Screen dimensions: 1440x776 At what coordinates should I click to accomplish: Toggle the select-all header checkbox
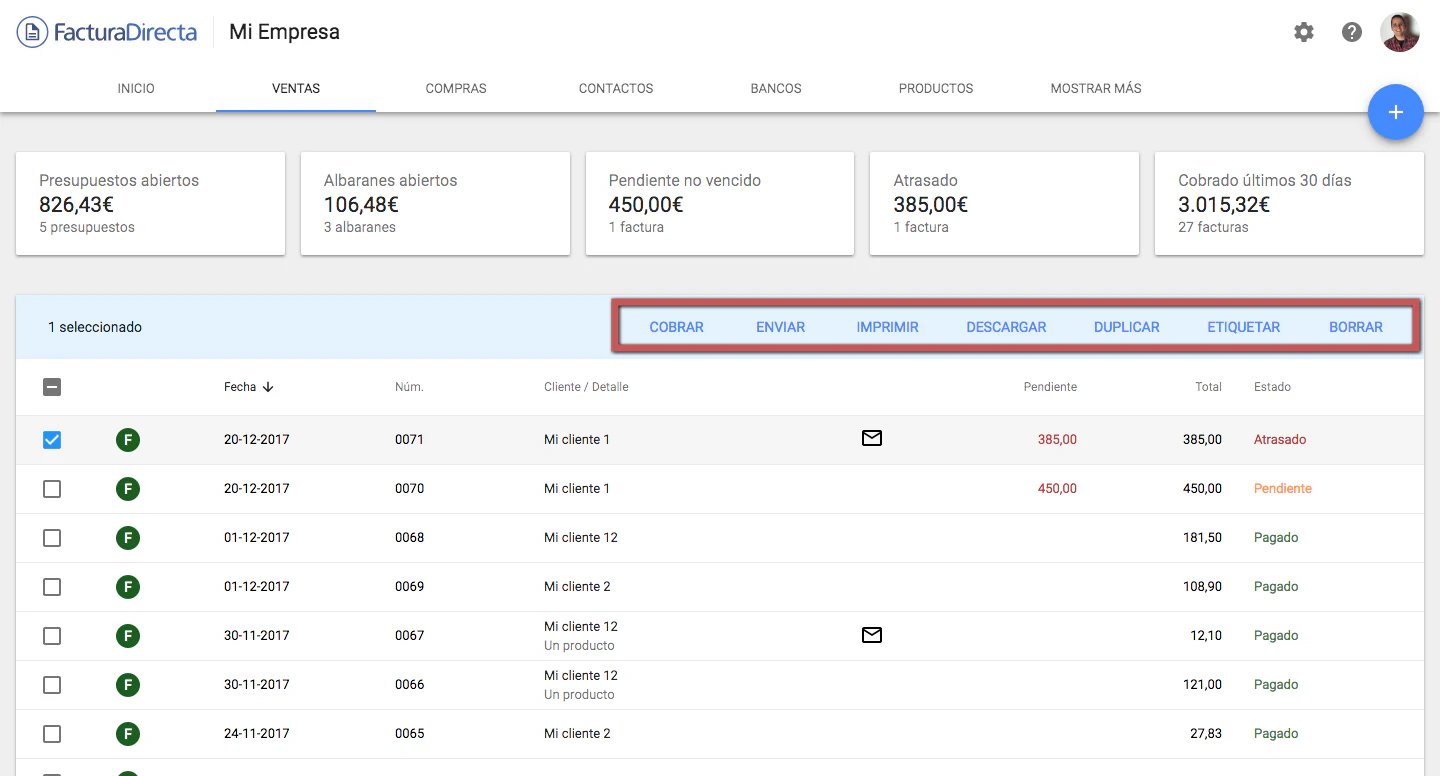pos(52,387)
